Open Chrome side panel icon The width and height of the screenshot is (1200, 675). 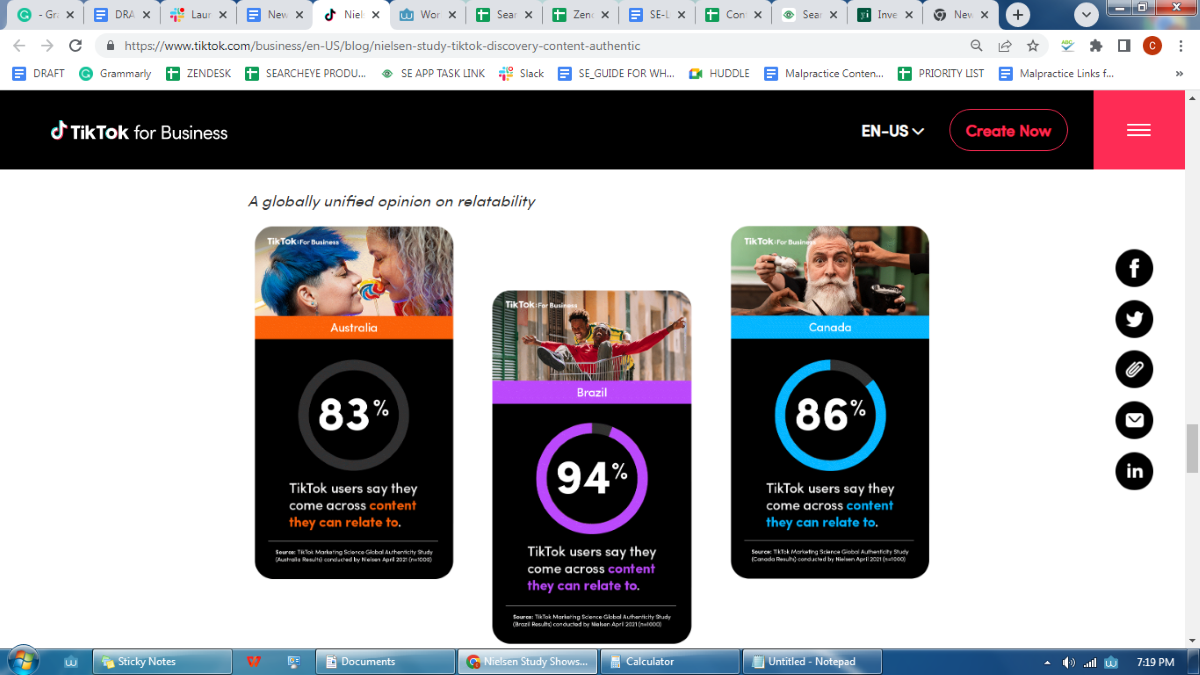1124,46
